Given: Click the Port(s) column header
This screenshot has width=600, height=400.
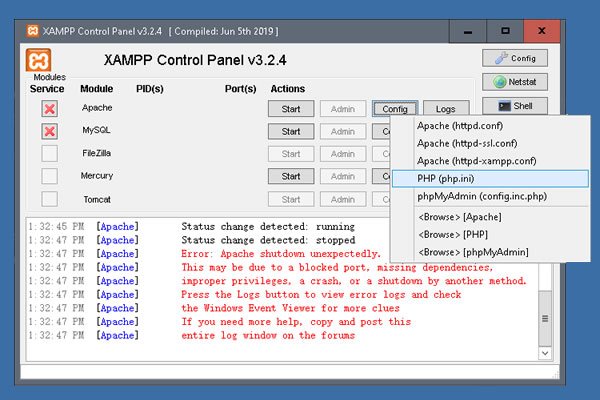Looking at the screenshot, I should pyautogui.click(x=241, y=89).
